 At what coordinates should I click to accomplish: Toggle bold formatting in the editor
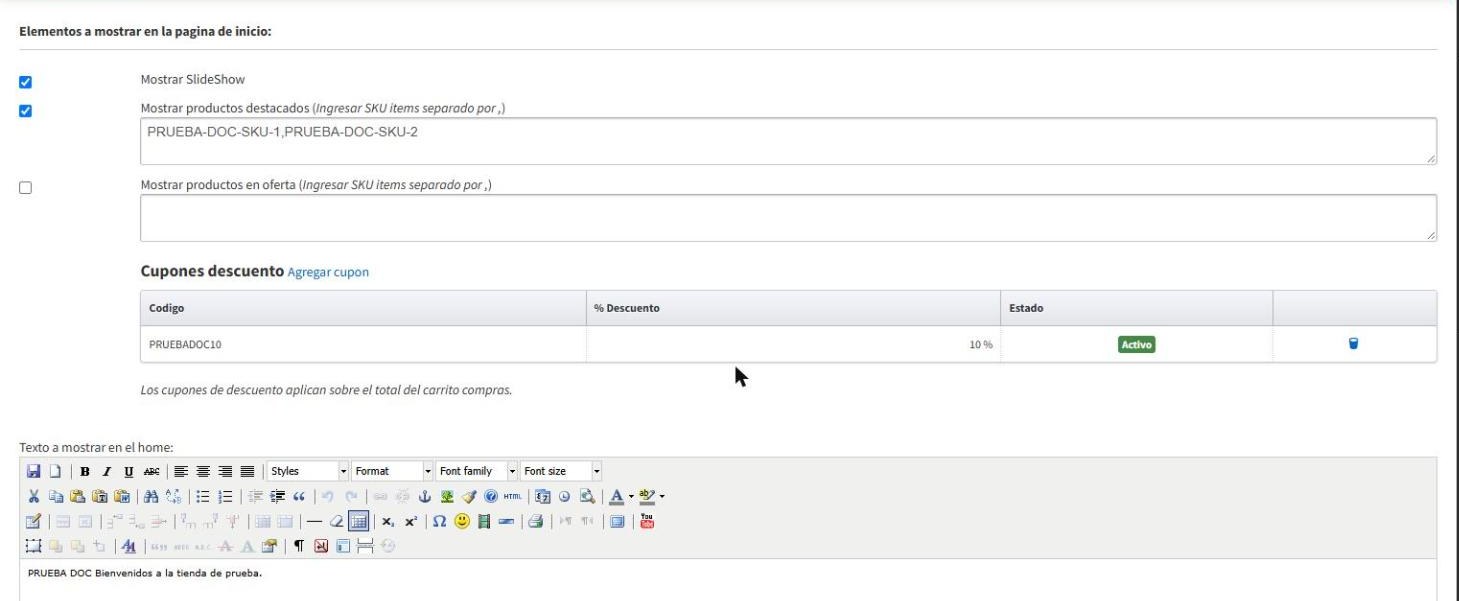click(x=85, y=471)
